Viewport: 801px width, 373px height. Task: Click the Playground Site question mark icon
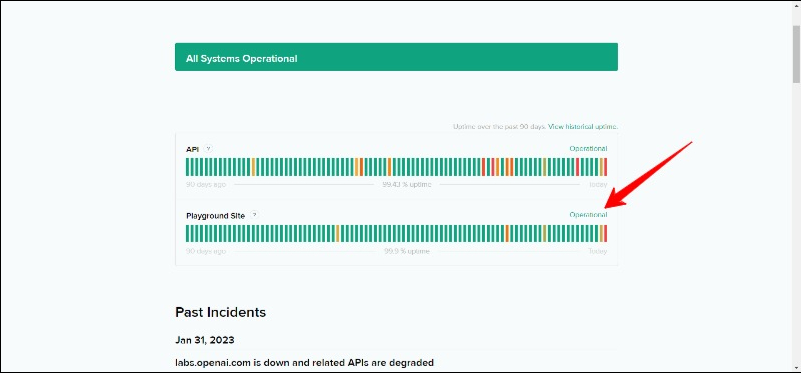point(254,215)
